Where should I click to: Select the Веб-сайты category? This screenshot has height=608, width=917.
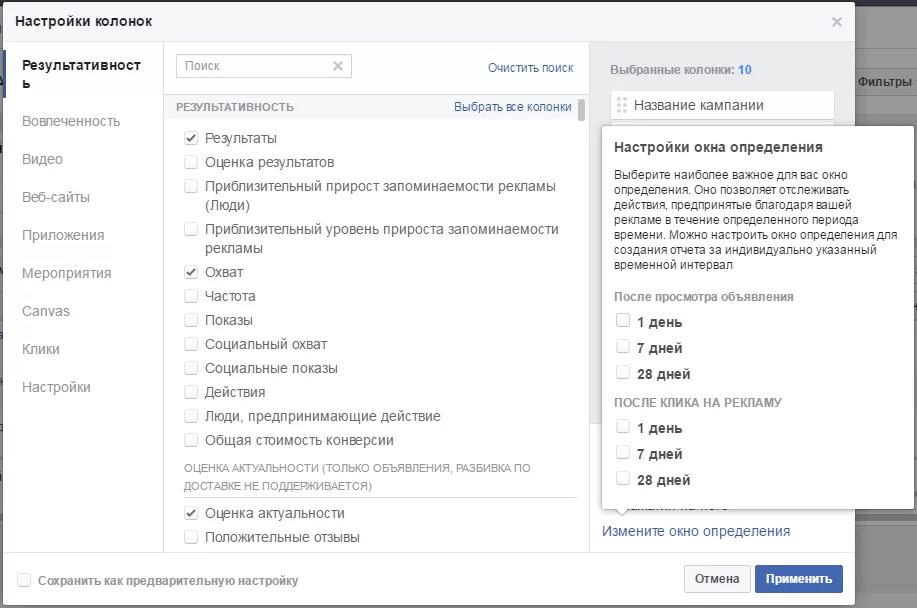(x=56, y=197)
